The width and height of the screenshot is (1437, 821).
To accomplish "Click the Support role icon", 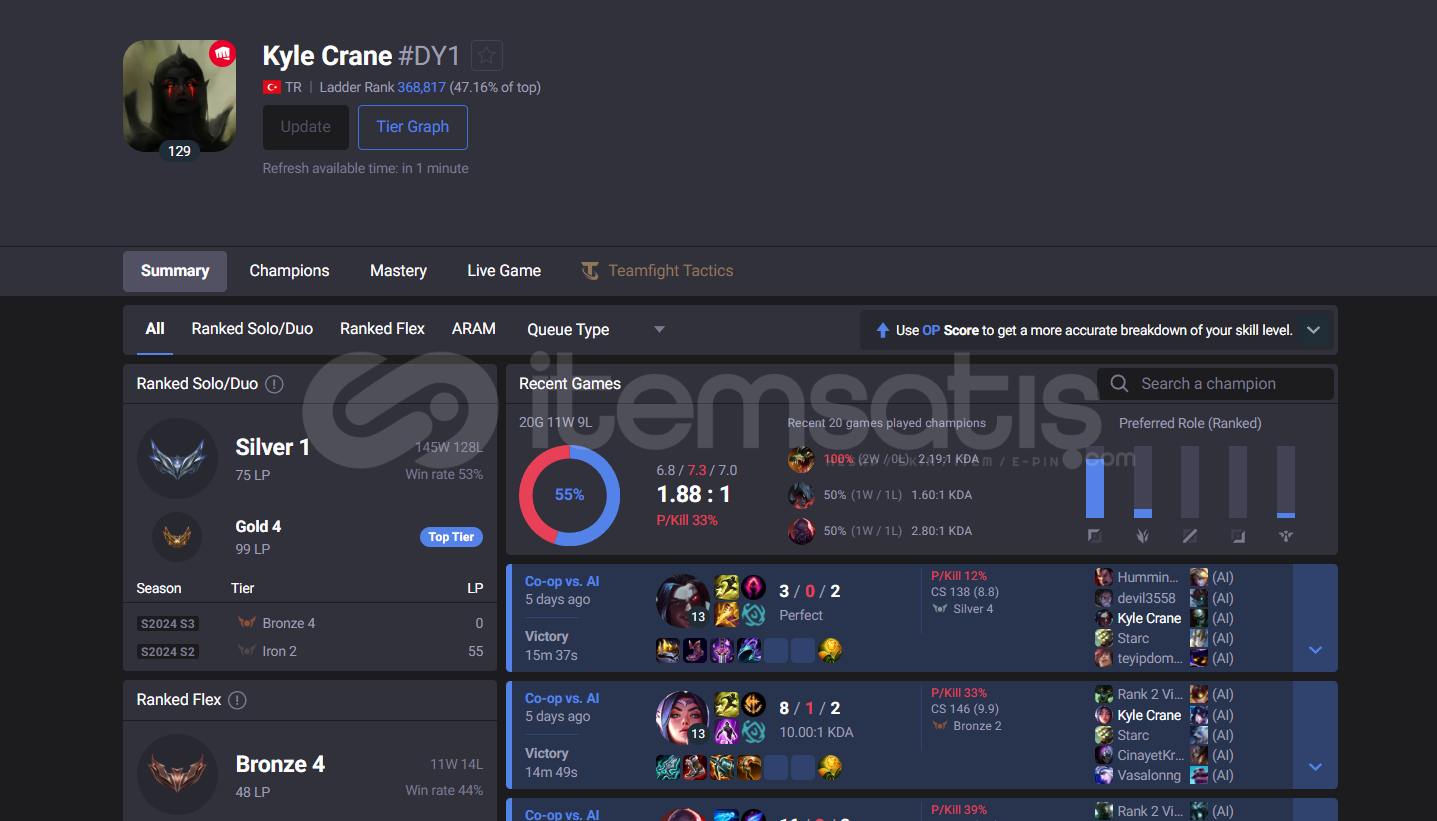I will [x=1286, y=536].
